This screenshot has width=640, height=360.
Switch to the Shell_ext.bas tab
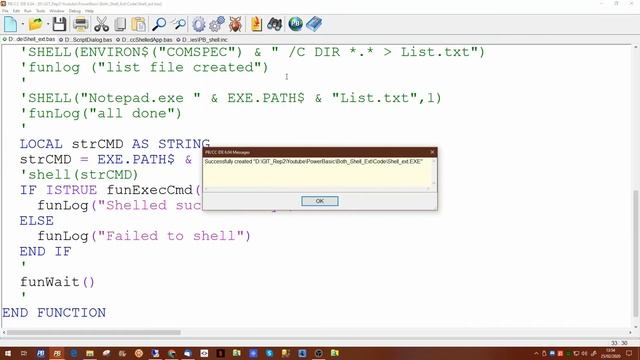pos(29,40)
